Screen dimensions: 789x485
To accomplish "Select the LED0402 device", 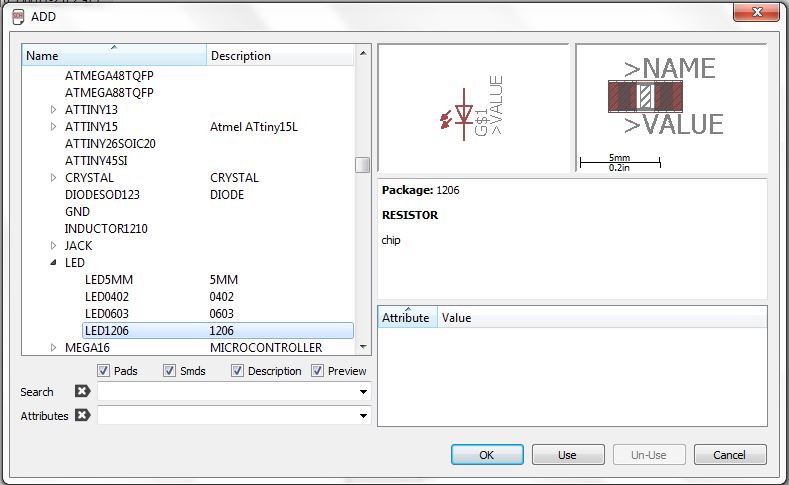I will point(107,296).
